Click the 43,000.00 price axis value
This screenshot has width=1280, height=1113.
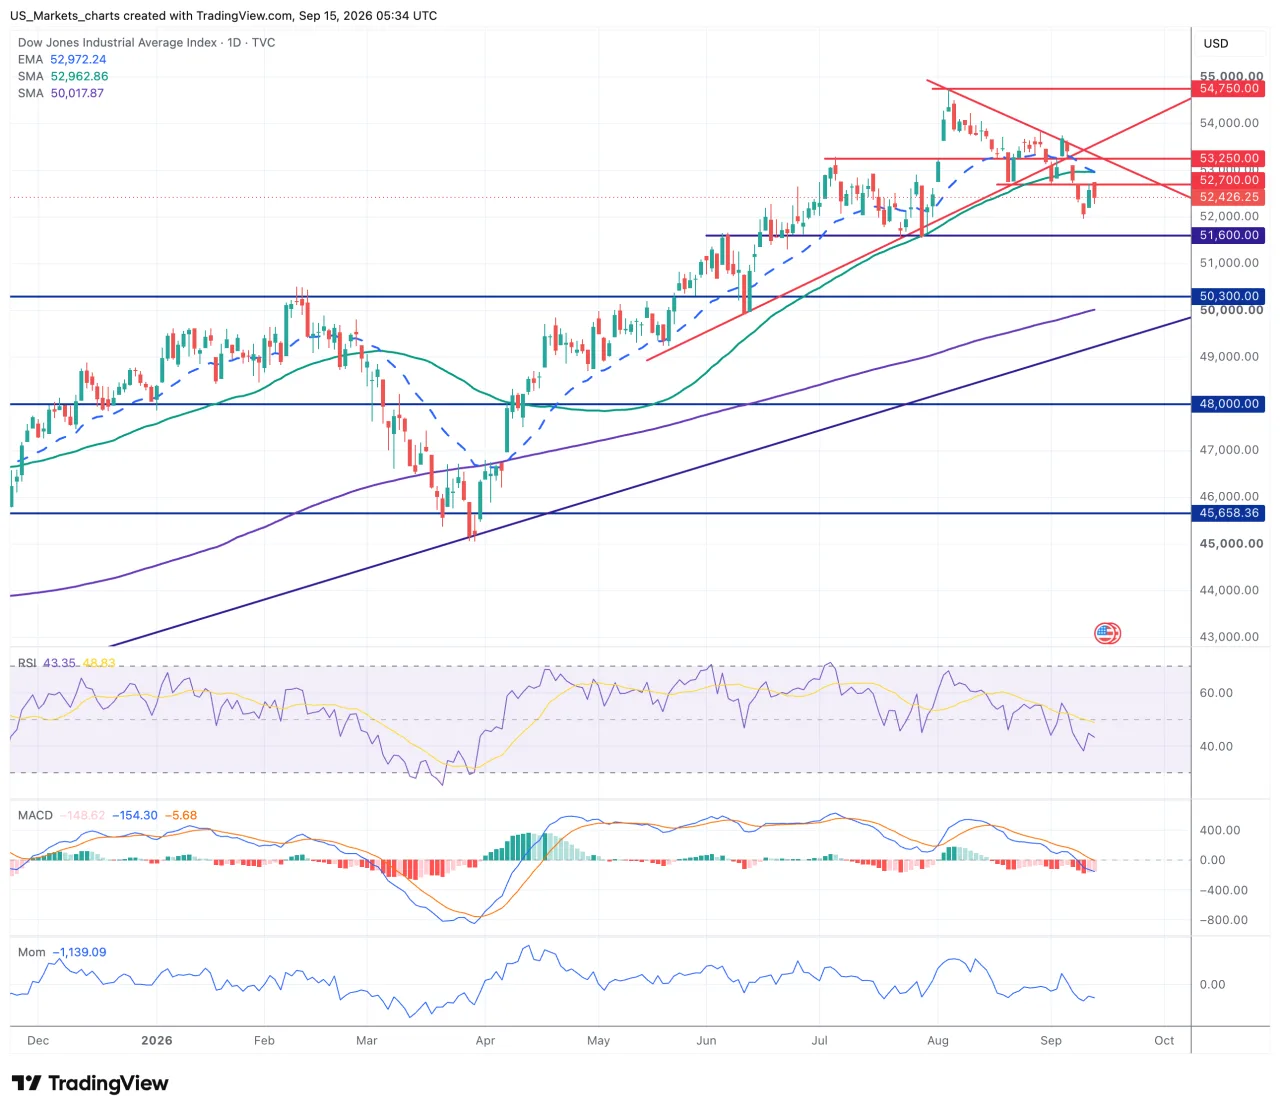point(1229,636)
